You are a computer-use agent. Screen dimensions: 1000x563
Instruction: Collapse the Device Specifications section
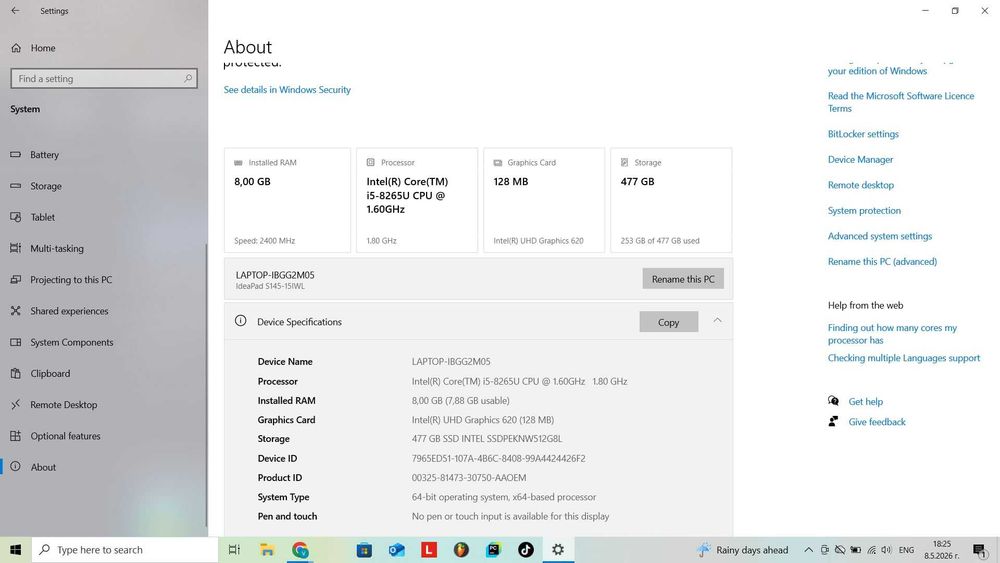[x=717, y=321]
